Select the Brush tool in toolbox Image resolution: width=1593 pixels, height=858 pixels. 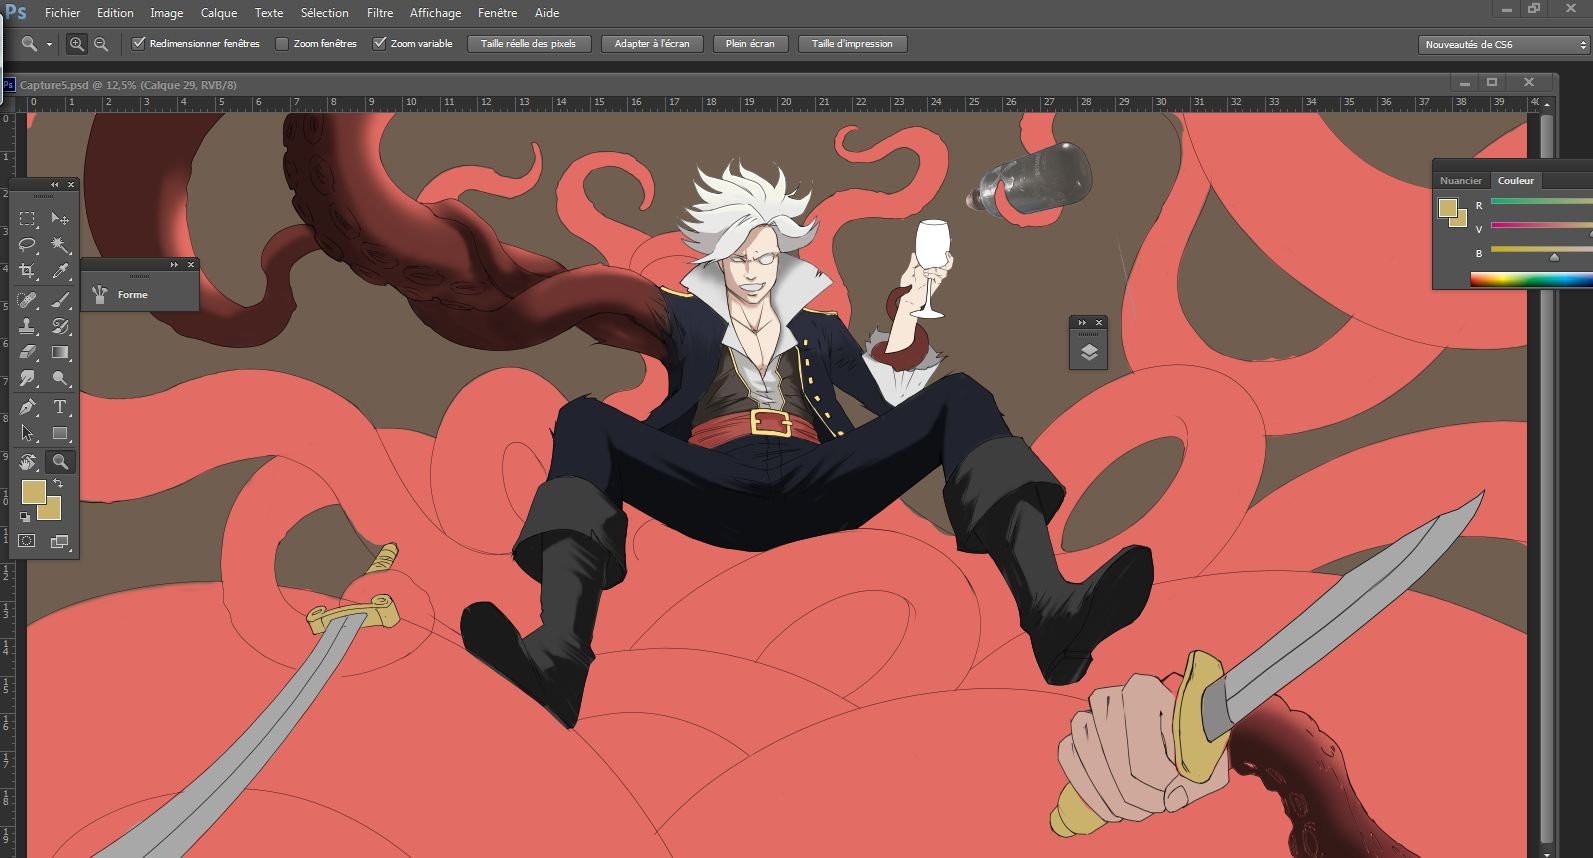click(x=60, y=299)
